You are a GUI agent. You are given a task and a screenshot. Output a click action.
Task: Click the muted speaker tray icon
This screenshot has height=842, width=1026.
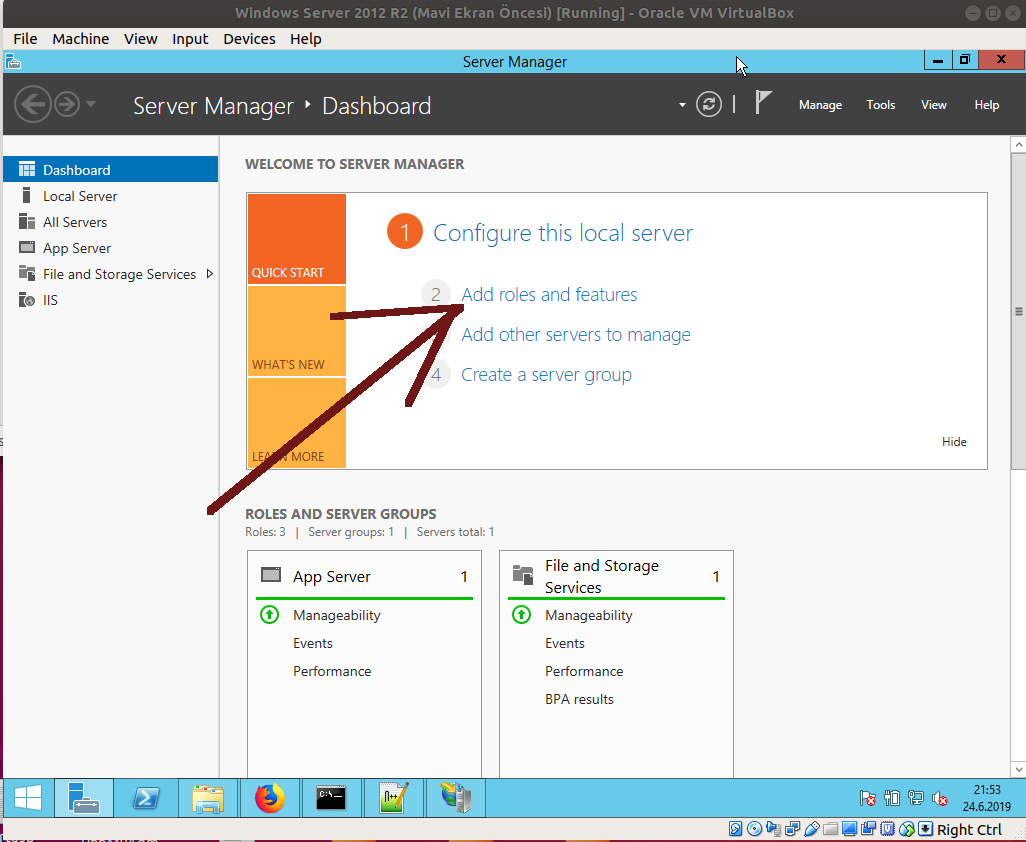coord(940,798)
